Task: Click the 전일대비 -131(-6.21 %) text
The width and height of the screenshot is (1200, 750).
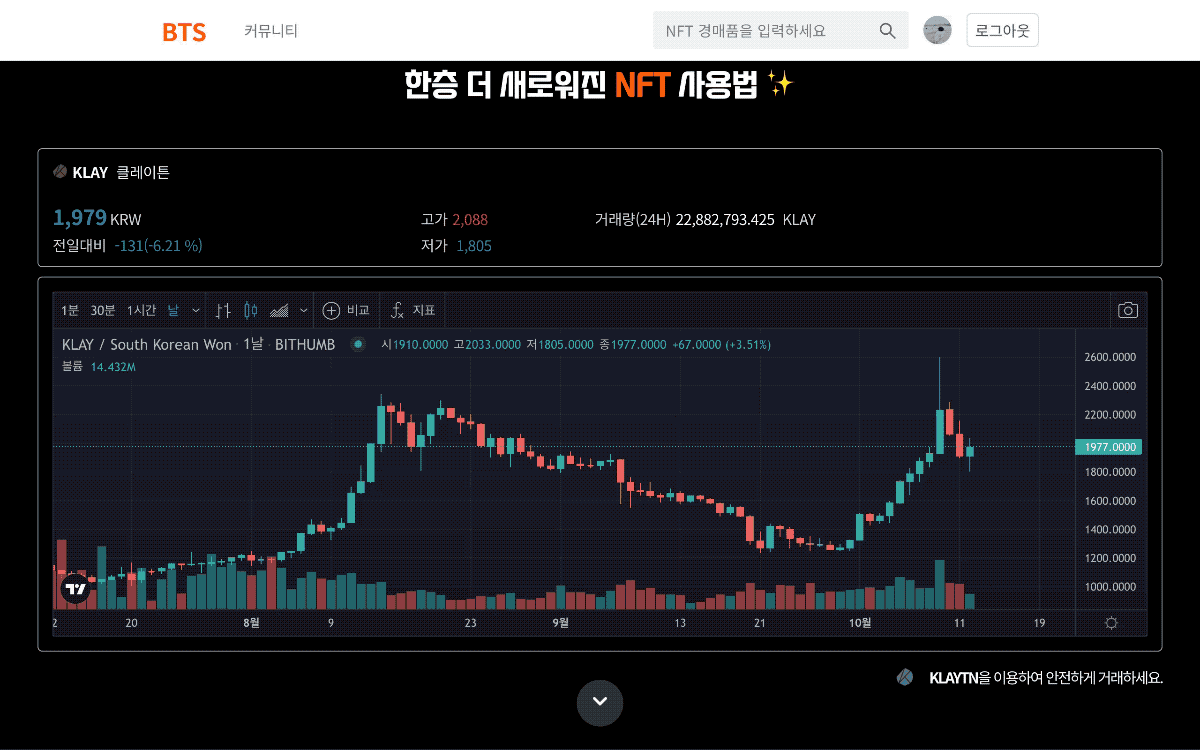Action: click(x=127, y=245)
